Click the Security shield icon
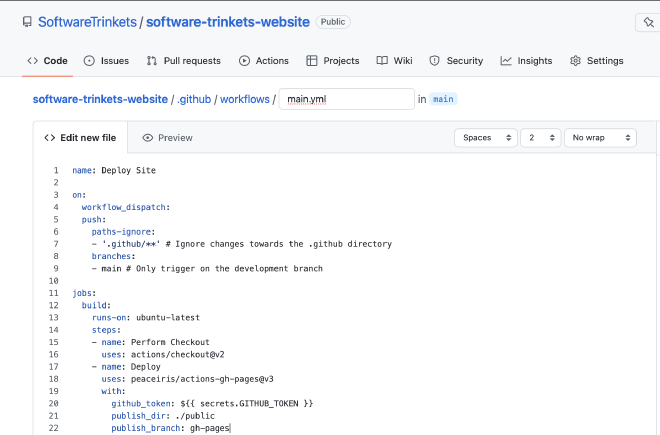660x435 pixels. [x=434, y=61]
